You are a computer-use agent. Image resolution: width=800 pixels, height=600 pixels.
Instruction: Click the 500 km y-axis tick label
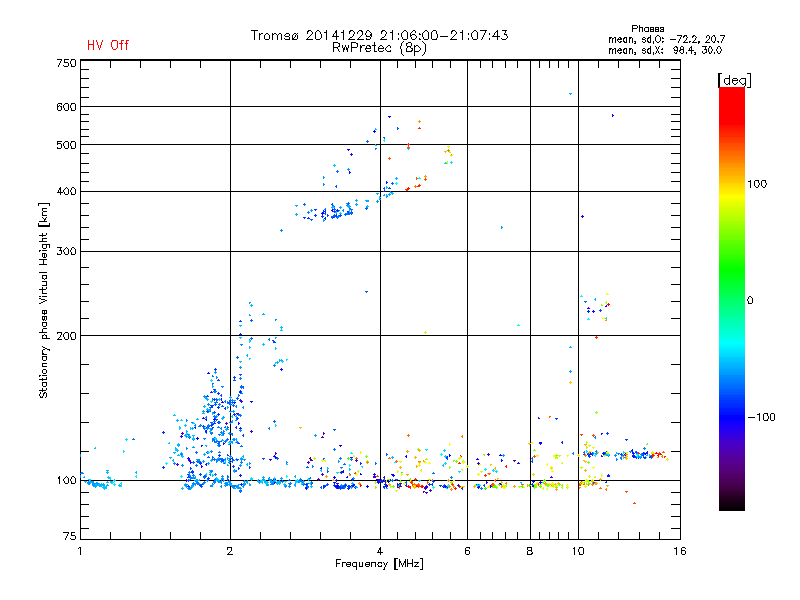pos(67,145)
